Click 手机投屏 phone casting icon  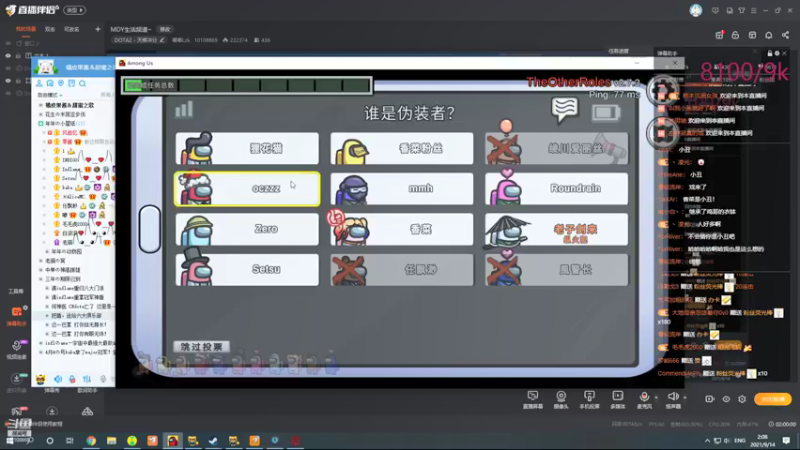589,399
